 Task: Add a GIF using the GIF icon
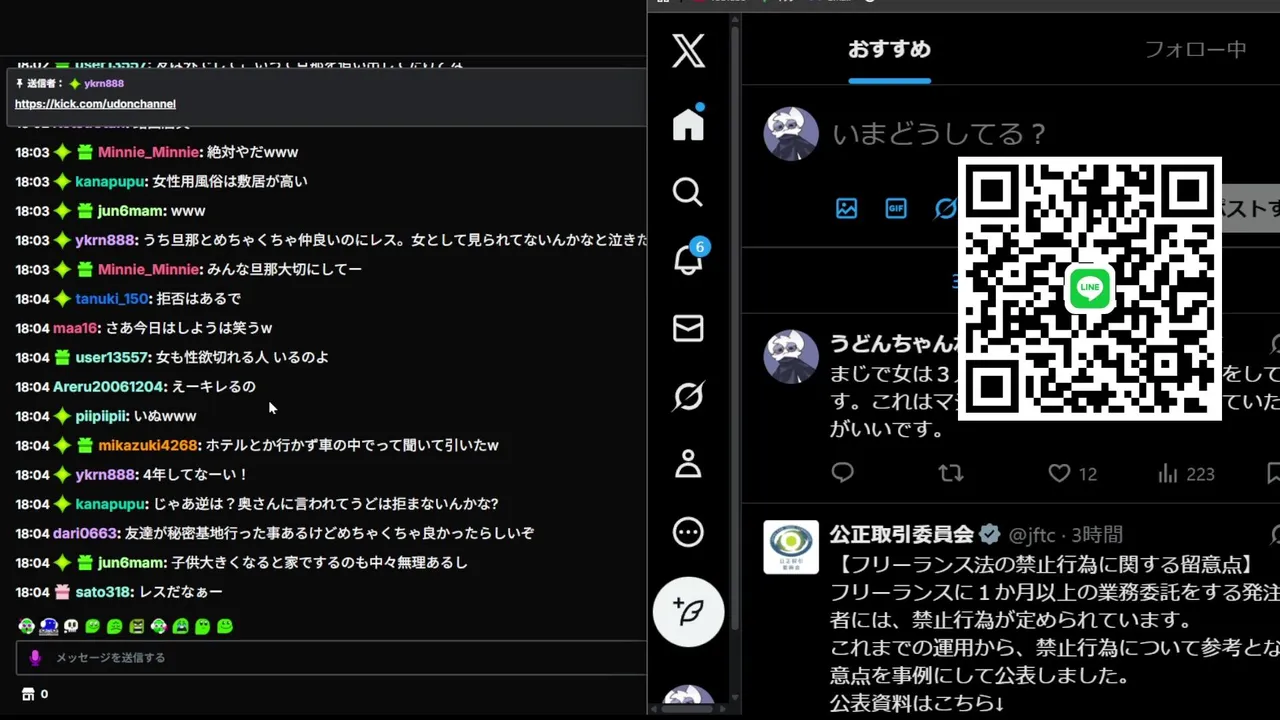pos(896,208)
